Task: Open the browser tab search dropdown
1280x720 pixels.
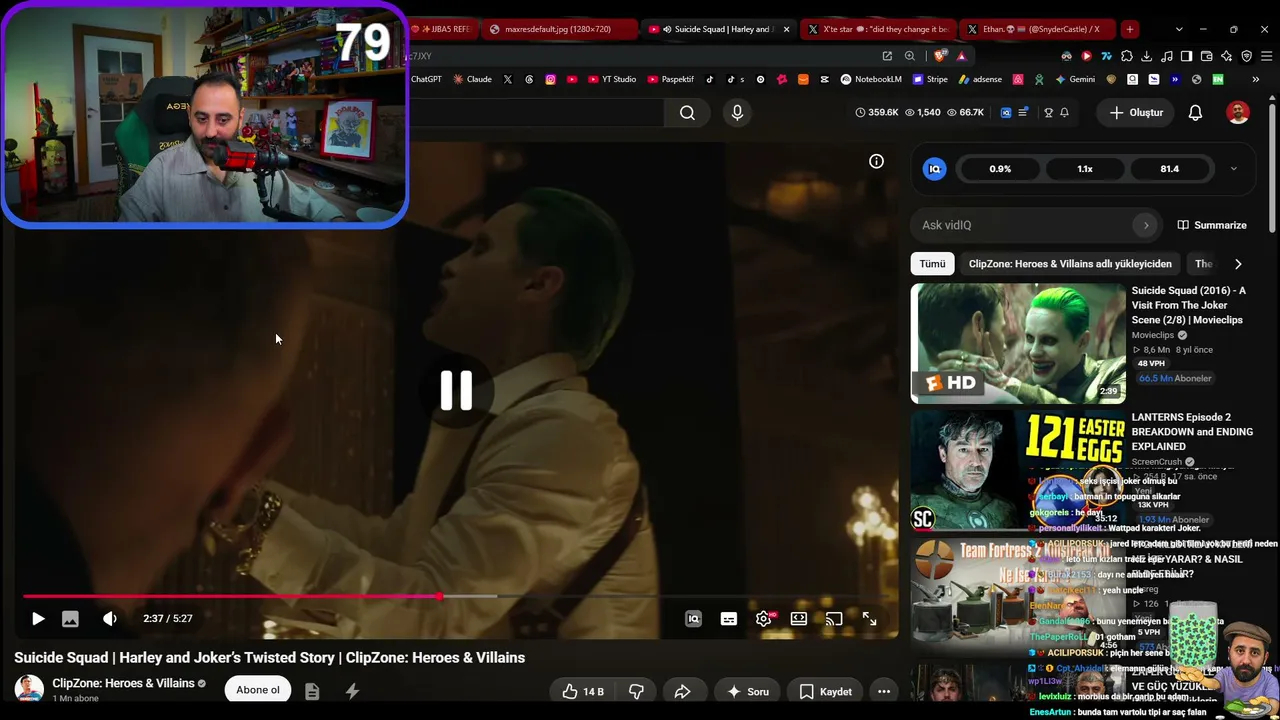Action: 1179,29
